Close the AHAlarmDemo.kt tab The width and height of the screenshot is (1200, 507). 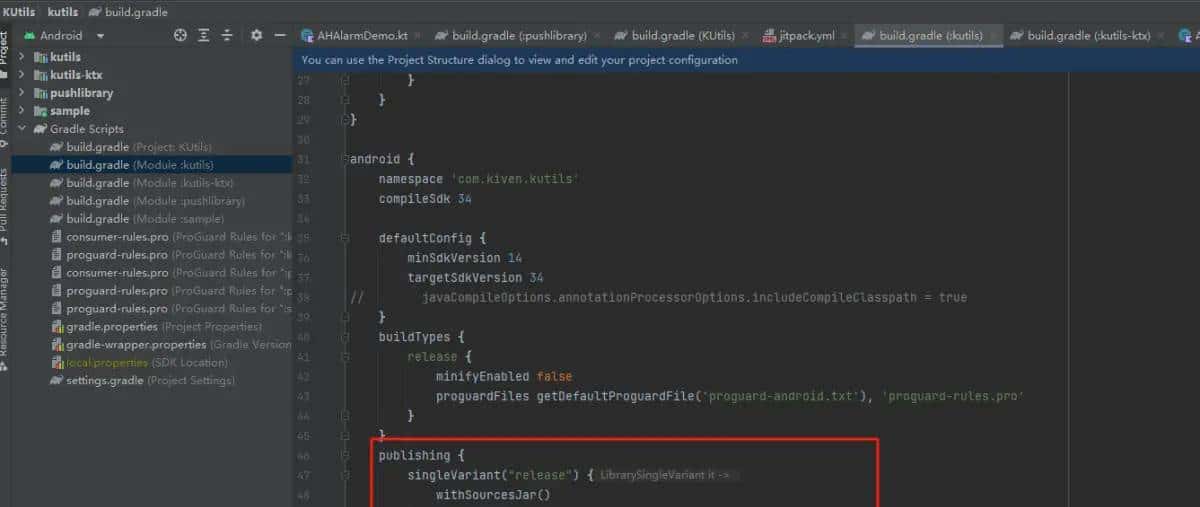click(418, 36)
